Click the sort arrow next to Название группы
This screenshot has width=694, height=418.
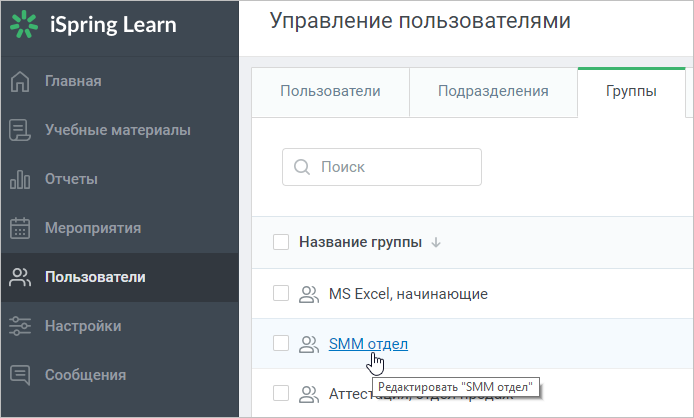point(436,243)
